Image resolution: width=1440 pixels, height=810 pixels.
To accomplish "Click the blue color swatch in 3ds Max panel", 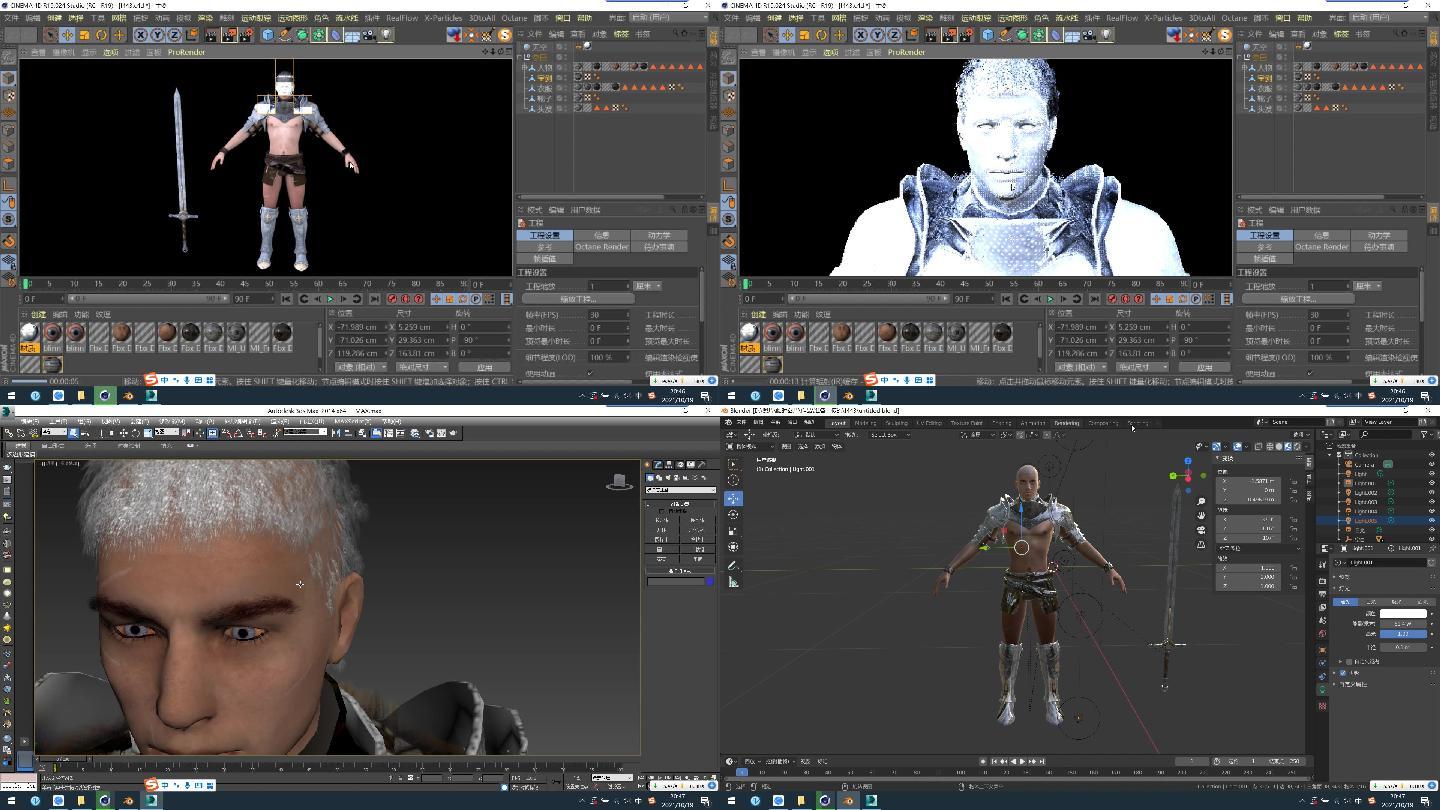I will 710,581.
